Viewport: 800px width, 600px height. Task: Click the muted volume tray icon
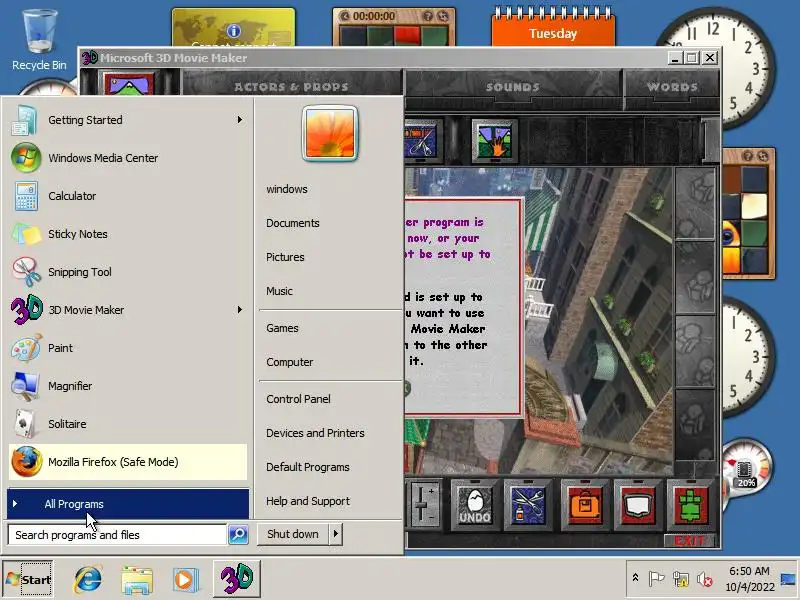[x=705, y=579]
